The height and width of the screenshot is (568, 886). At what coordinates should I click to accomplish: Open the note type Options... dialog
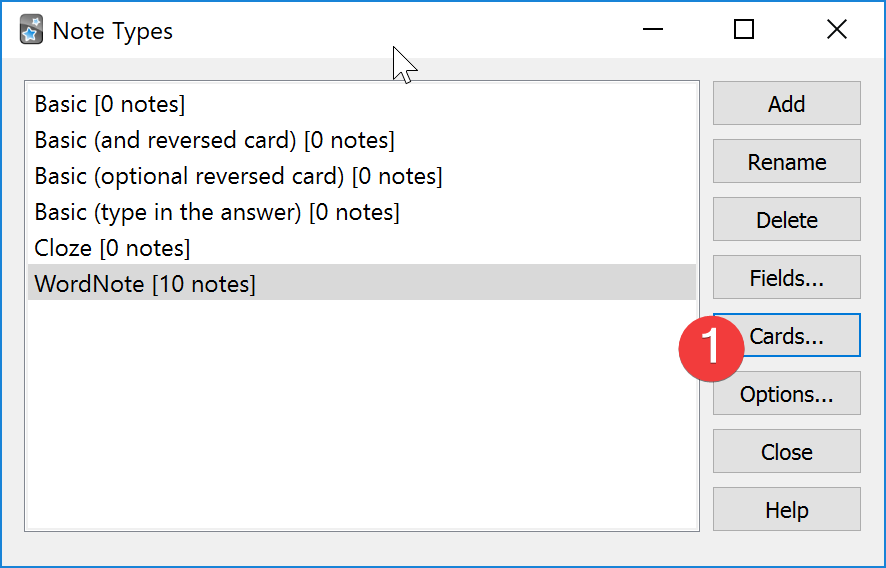[786, 394]
